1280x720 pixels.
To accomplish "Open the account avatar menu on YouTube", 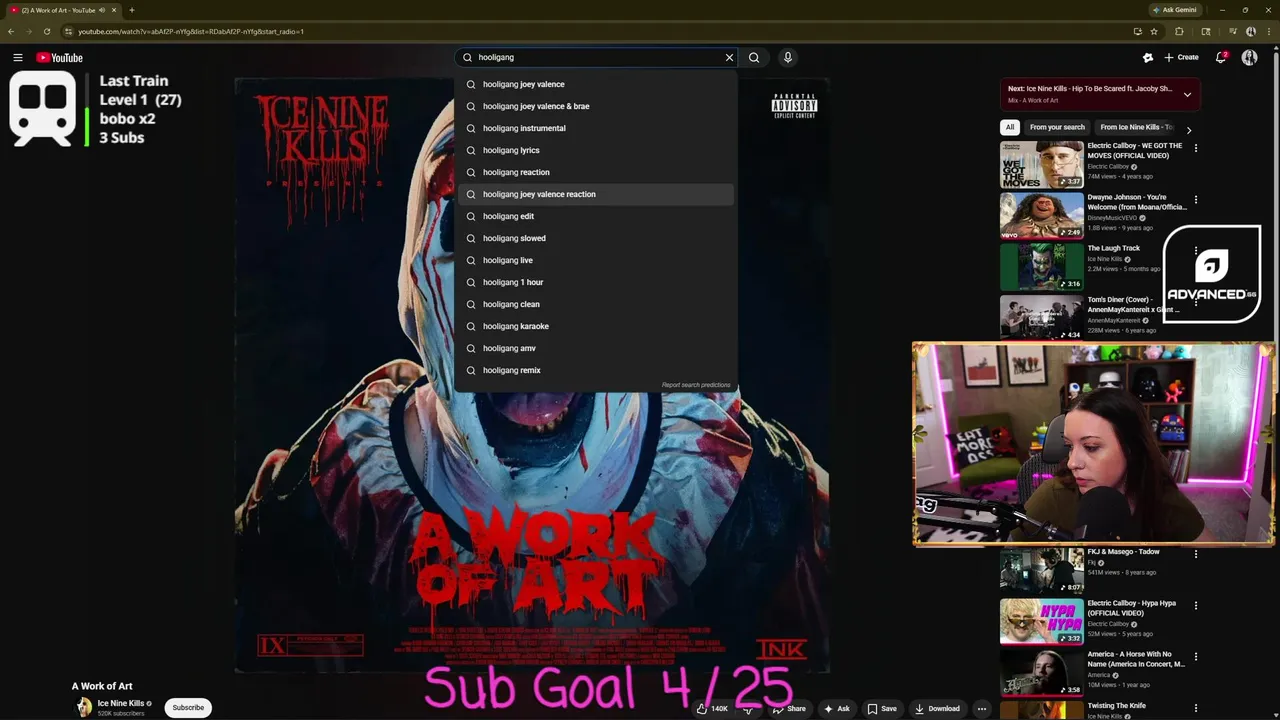I will 1249,58.
